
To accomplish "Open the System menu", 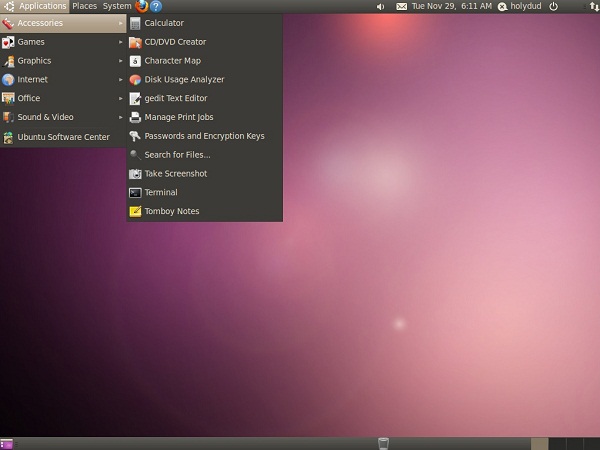I will tap(116, 6).
